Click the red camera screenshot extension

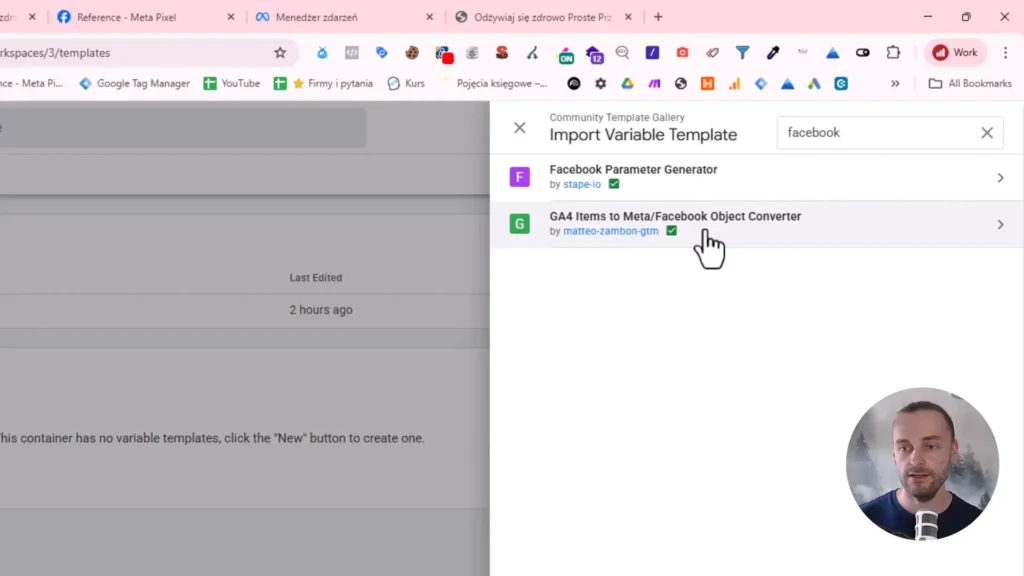click(682, 53)
